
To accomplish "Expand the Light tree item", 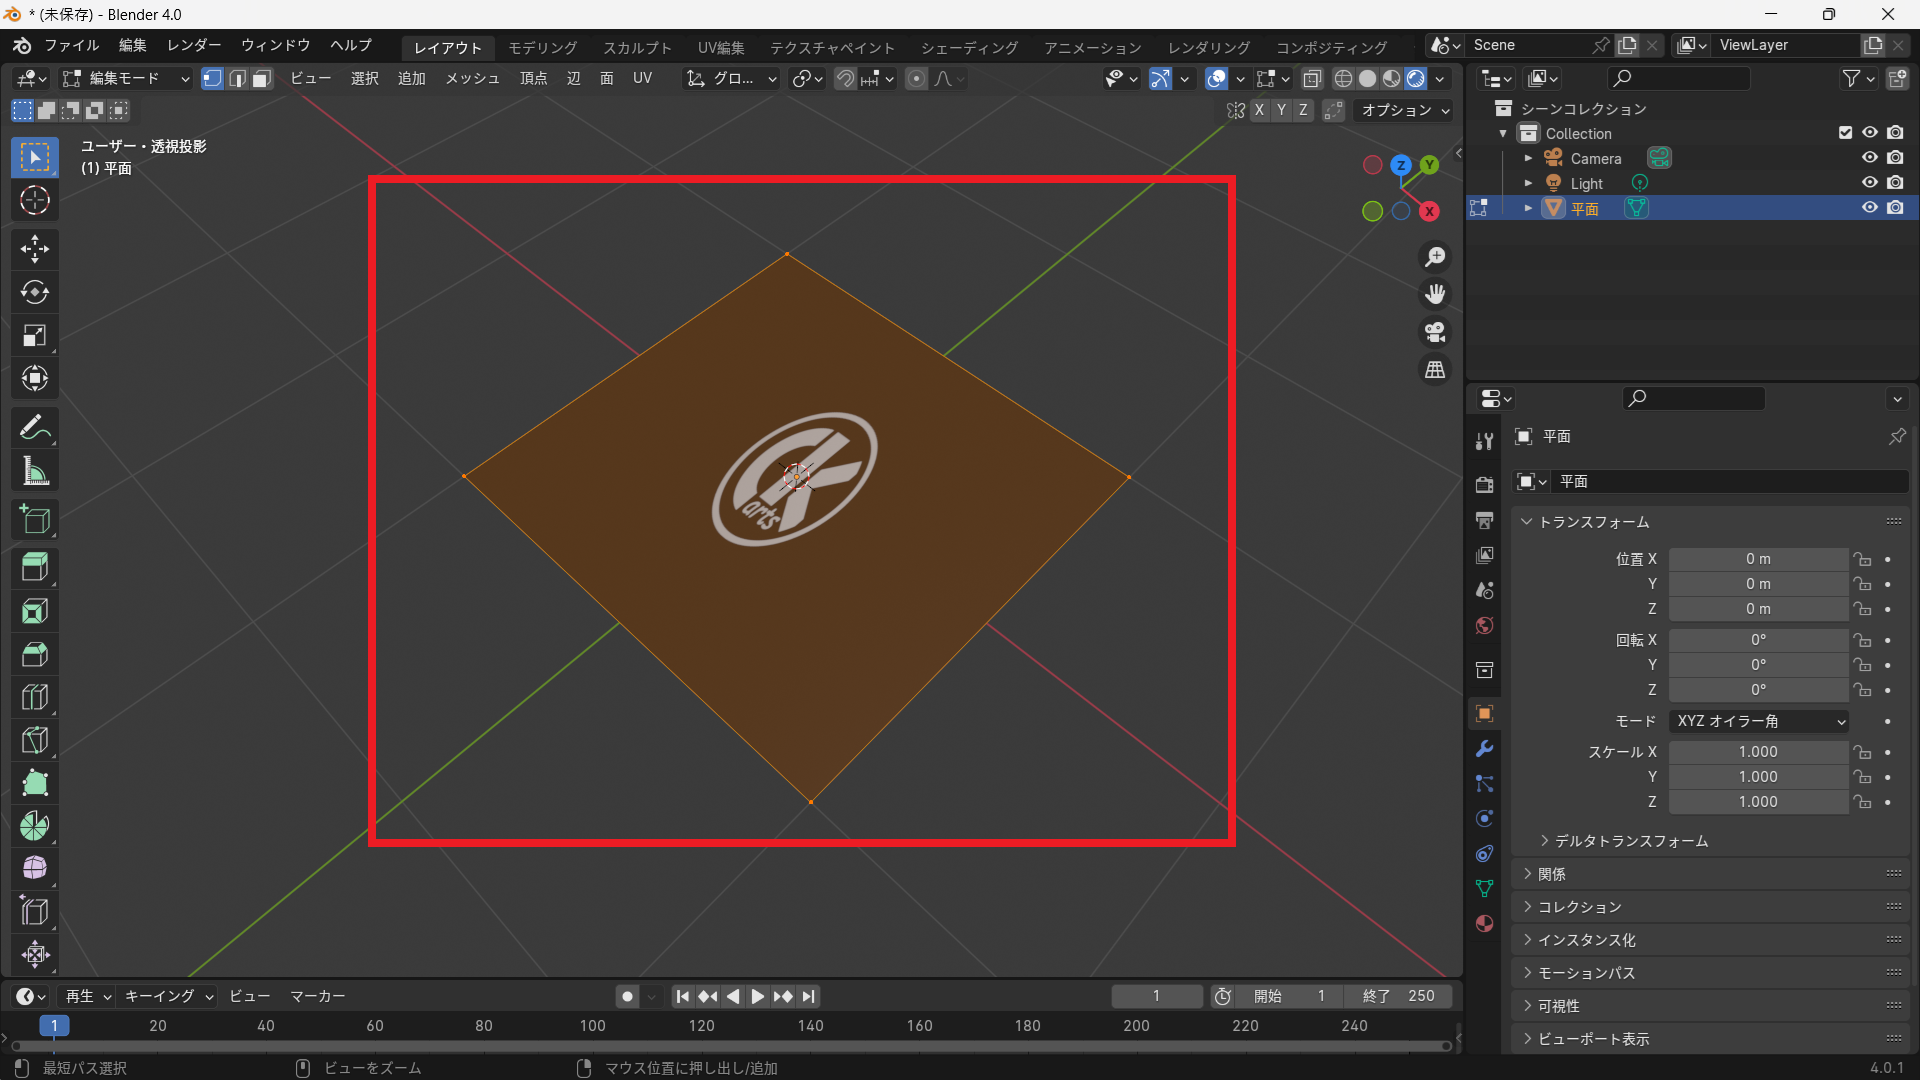I will 1528,183.
